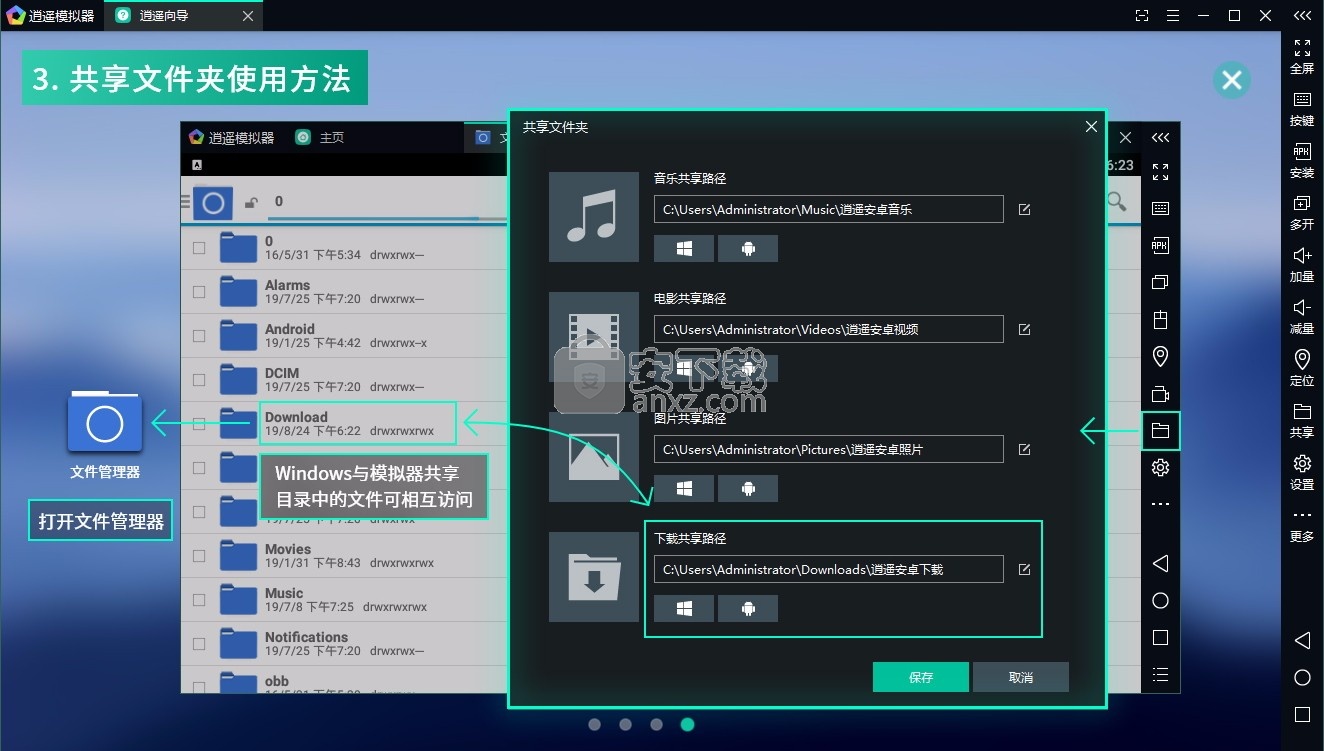This screenshot has width=1324, height=751.
Task: Go to the second guide page dot
Action: 625,724
